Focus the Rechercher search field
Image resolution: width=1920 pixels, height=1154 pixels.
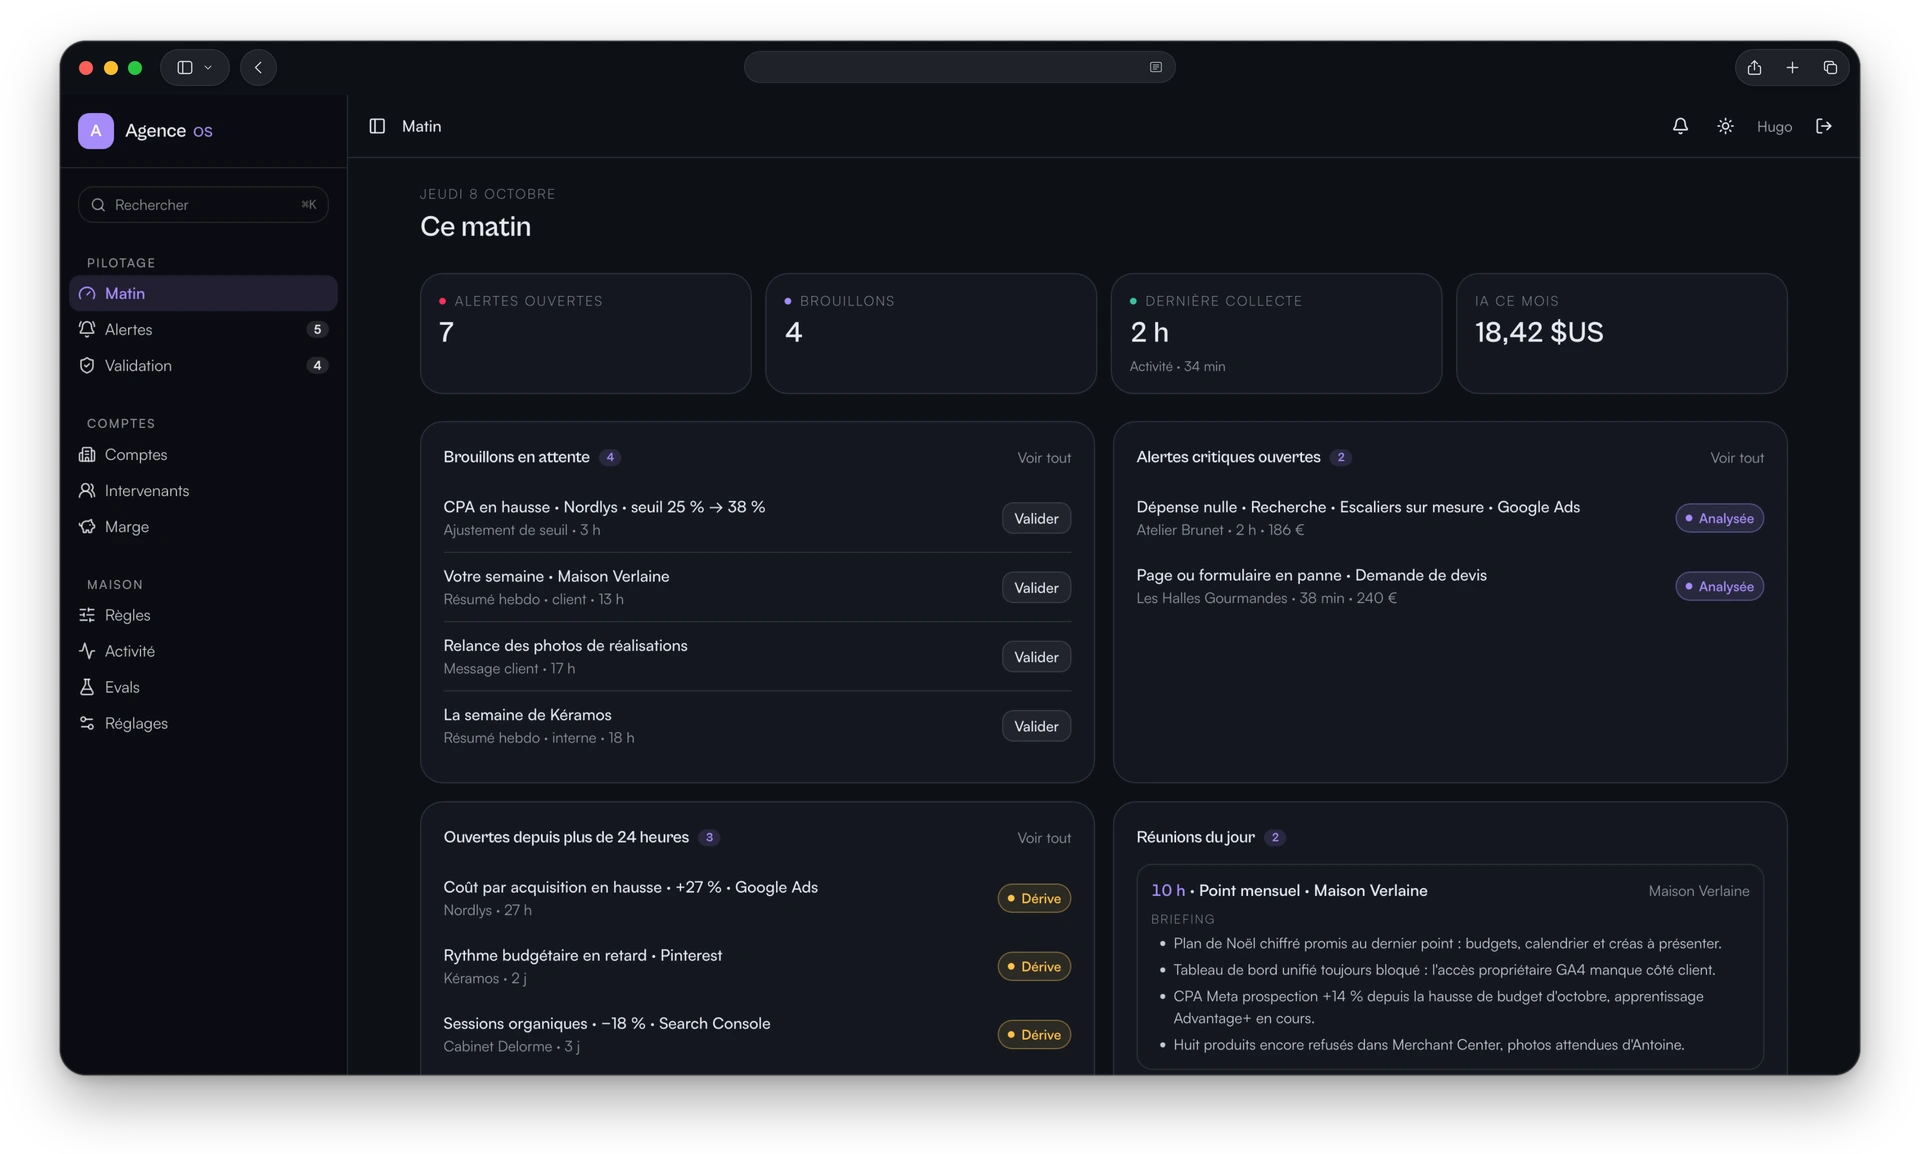coord(203,204)
